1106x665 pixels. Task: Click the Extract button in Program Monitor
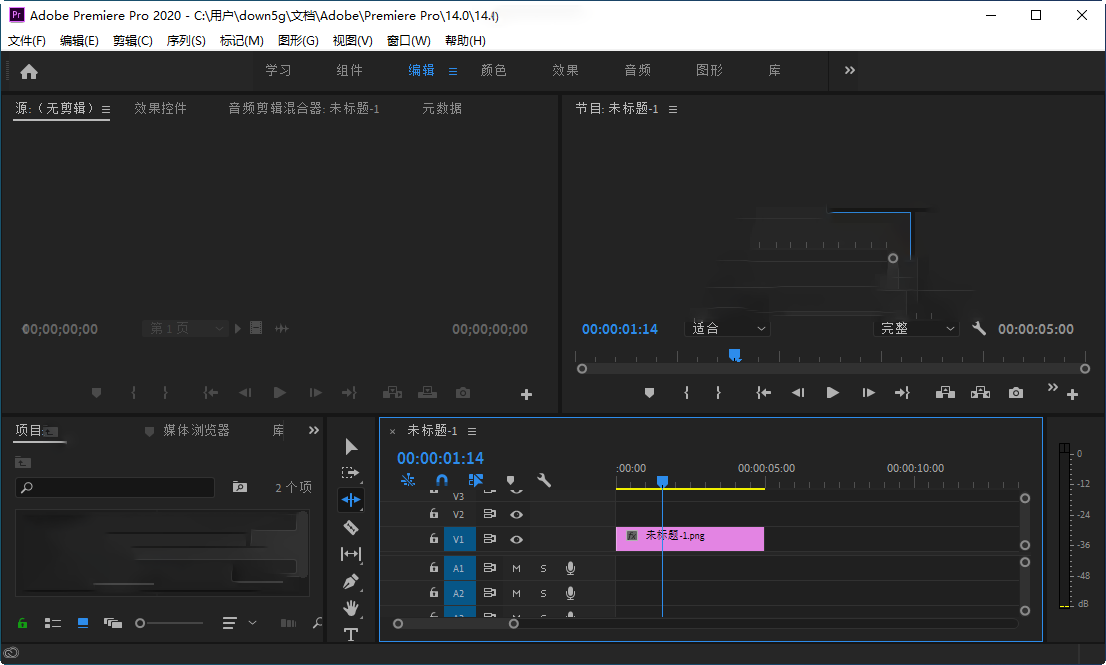[980, 393]
